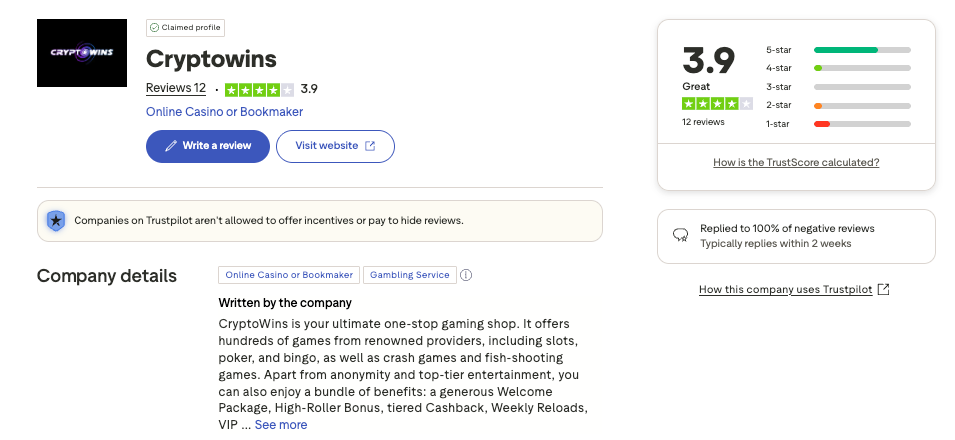The height and width of the screenshot is (440, 955).
Task: Click the green star rating beside 3.9
Action: pyautogui.click(x=259, y=89)
